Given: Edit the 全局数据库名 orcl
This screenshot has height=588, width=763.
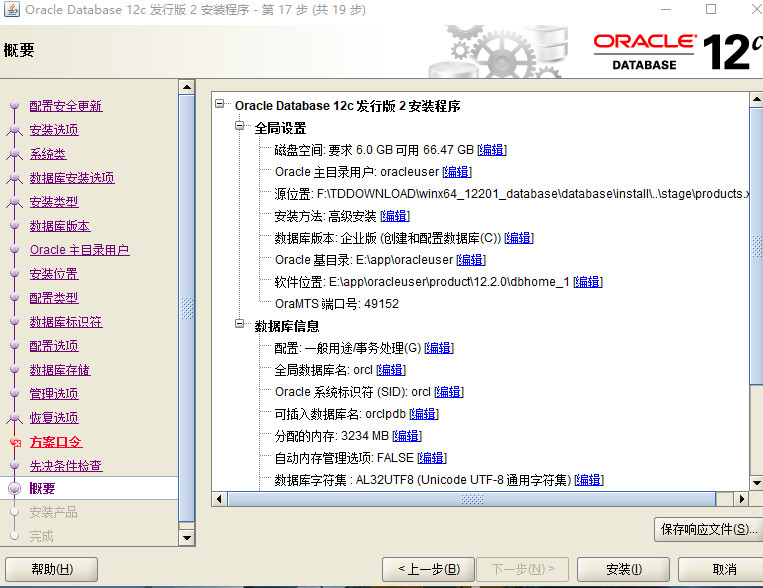Looking at the screenshot, I should coord(391,370).
